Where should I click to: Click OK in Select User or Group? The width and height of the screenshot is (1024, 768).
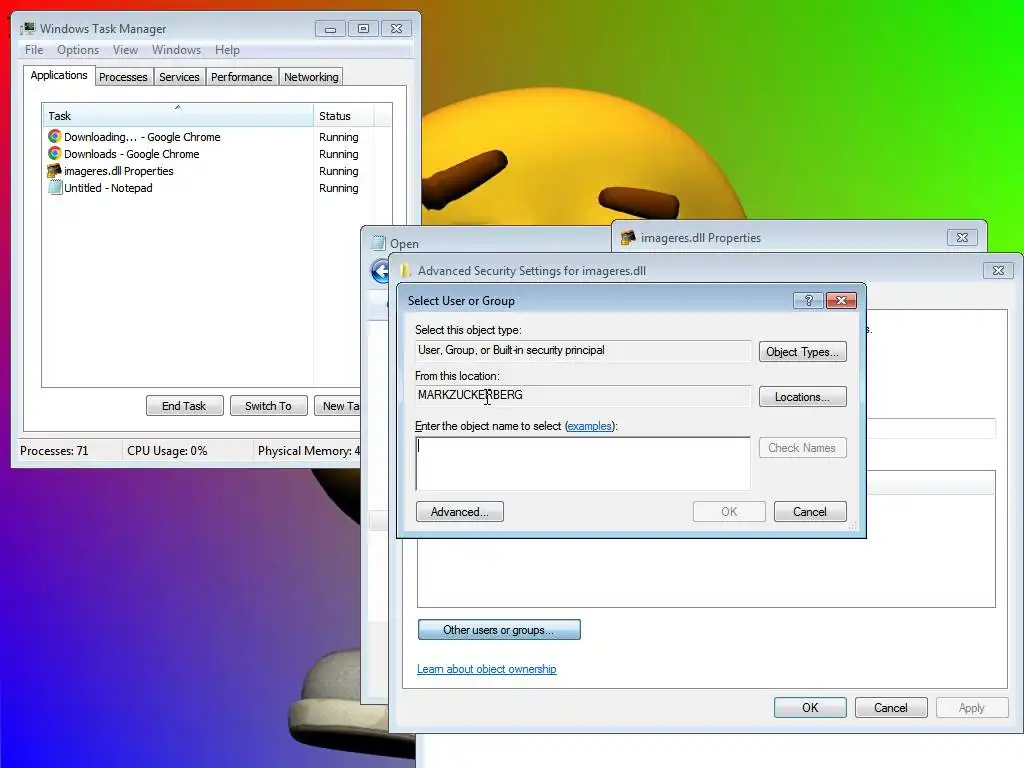pos(729,511)
